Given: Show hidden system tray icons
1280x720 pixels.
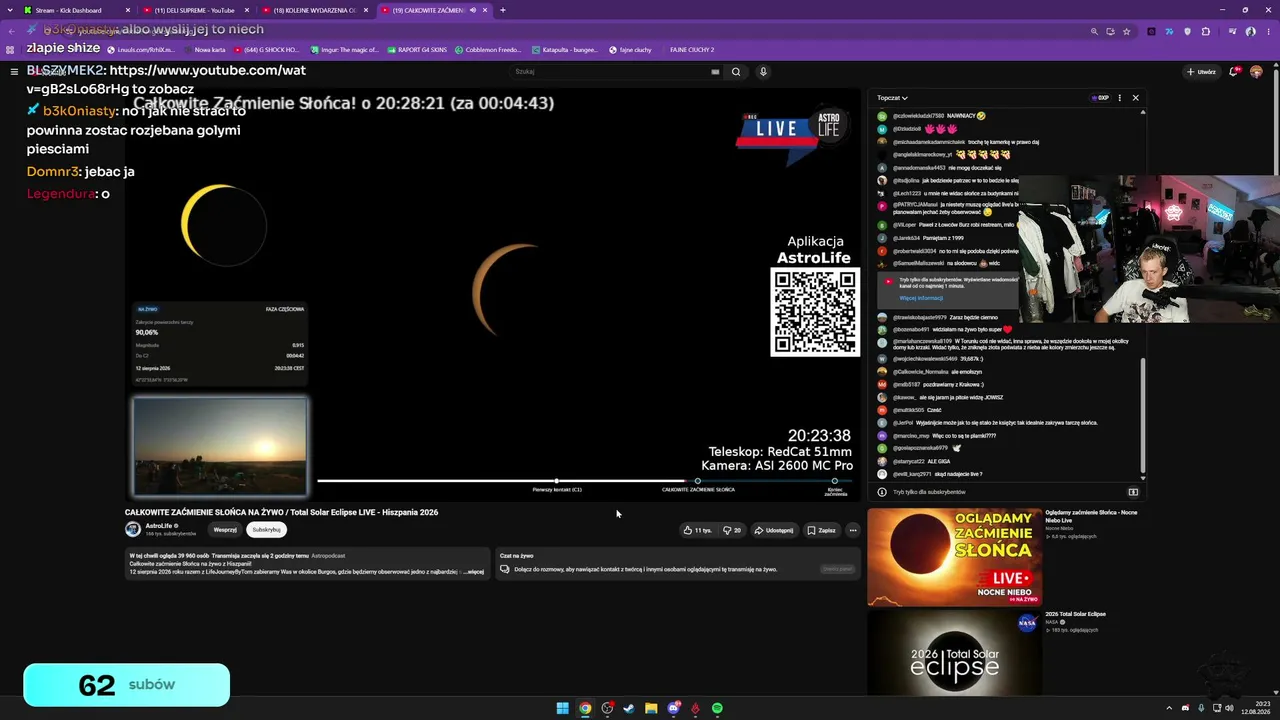Looking at the screenshot, I should tap(1167, 708).
